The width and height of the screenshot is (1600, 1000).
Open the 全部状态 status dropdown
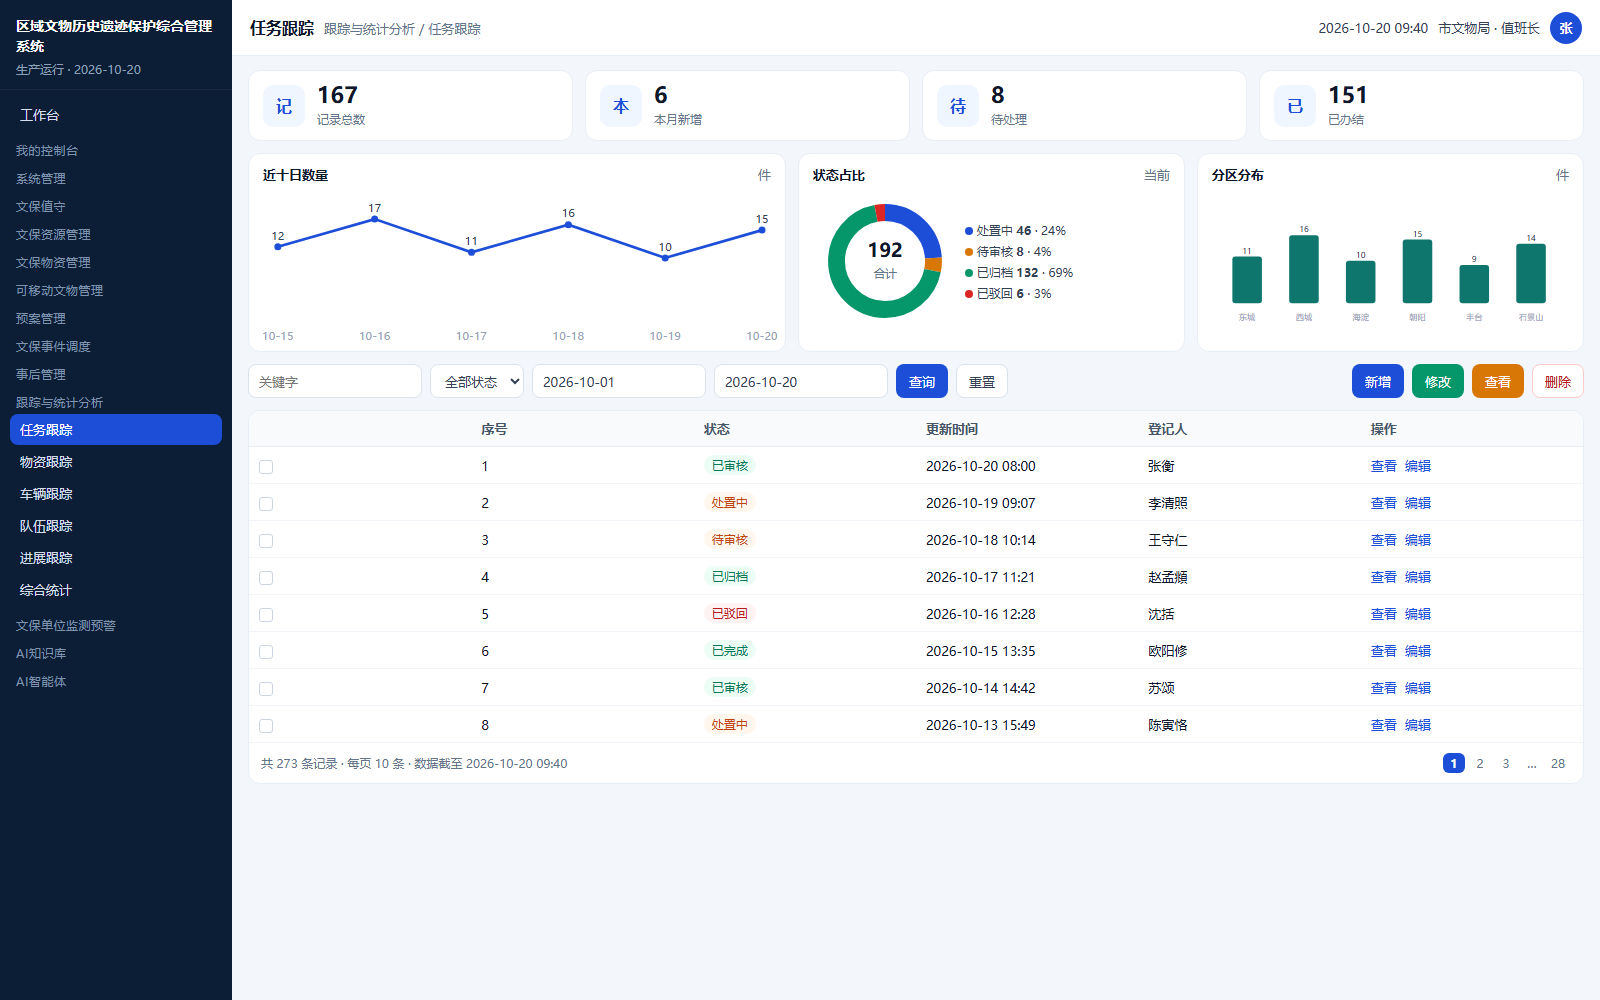tap(477, 382)
